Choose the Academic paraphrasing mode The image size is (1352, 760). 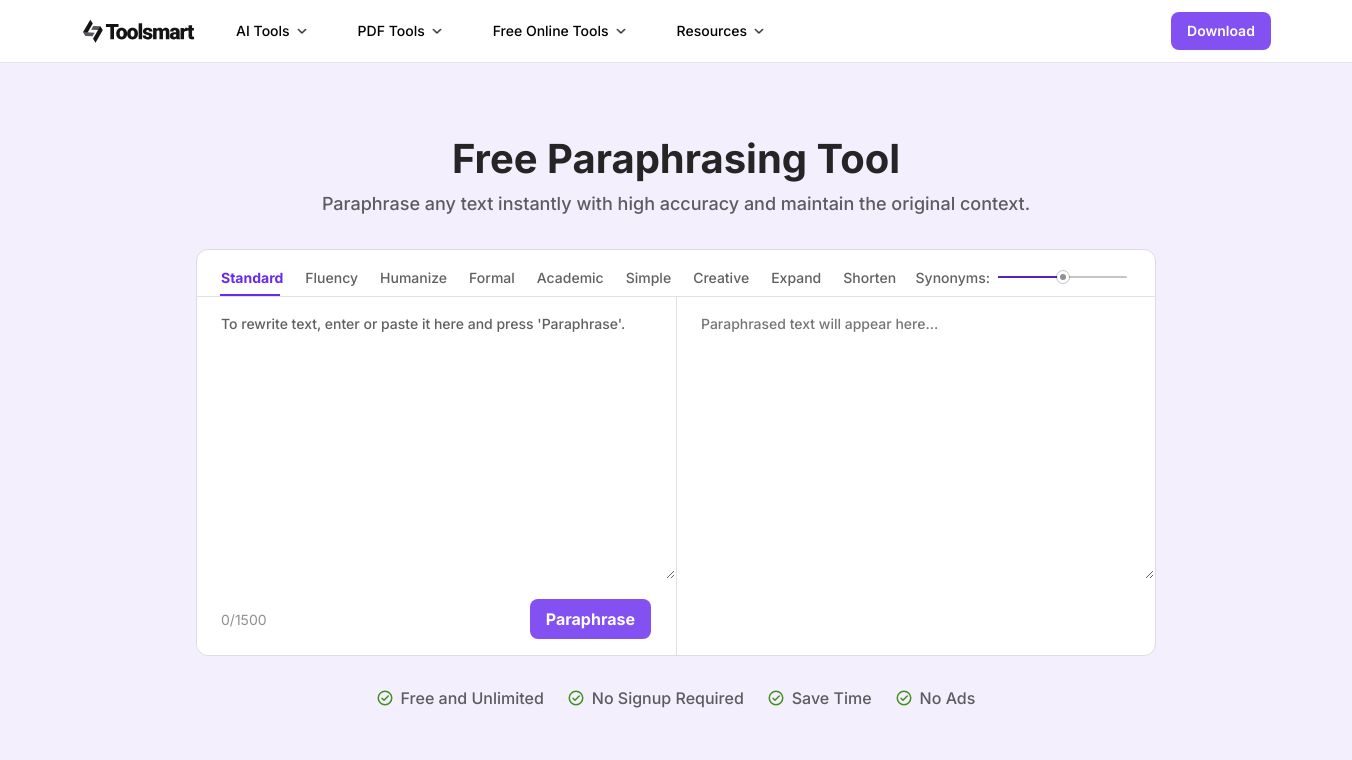click(570, 278)
